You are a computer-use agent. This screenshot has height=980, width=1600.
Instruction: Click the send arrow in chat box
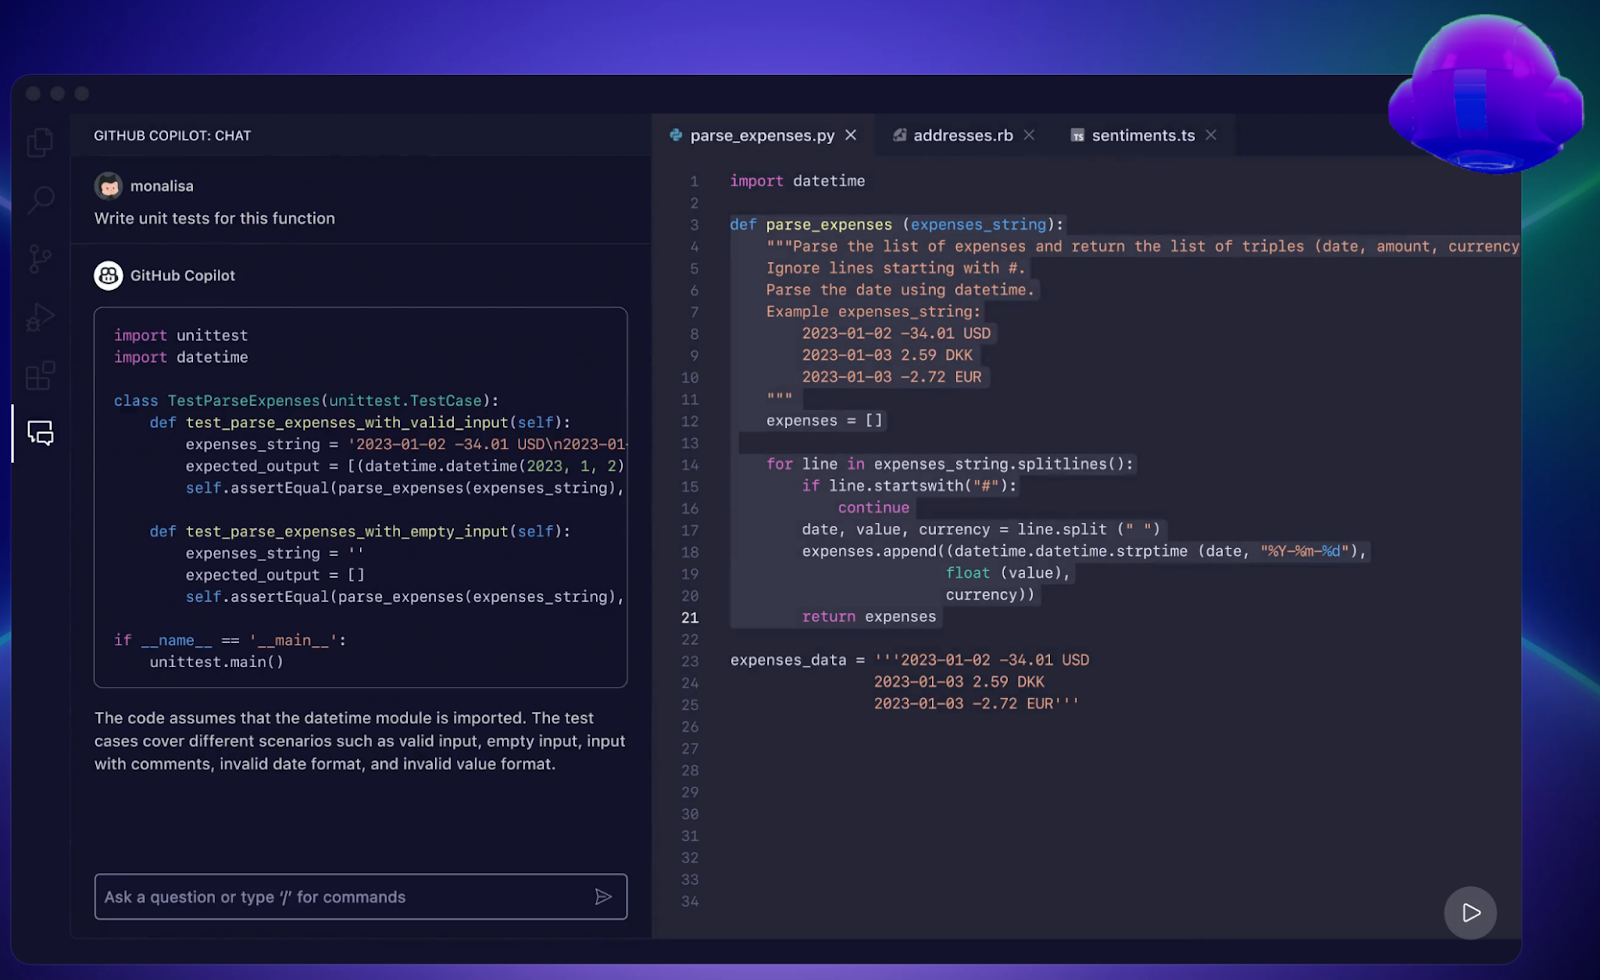(x=603, y=897)
